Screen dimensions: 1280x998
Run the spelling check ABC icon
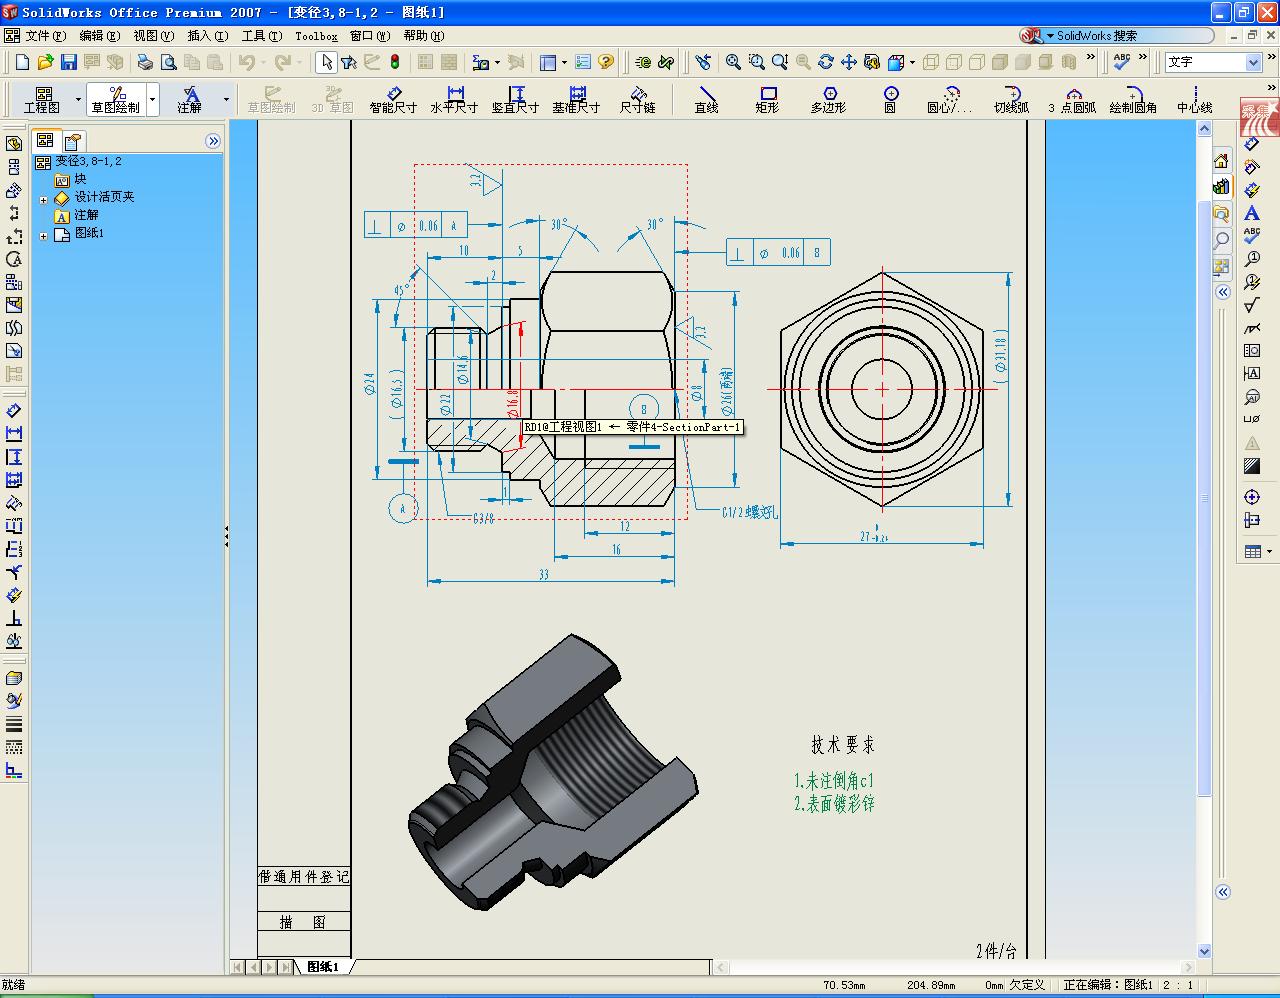[x=1123, y=62]
